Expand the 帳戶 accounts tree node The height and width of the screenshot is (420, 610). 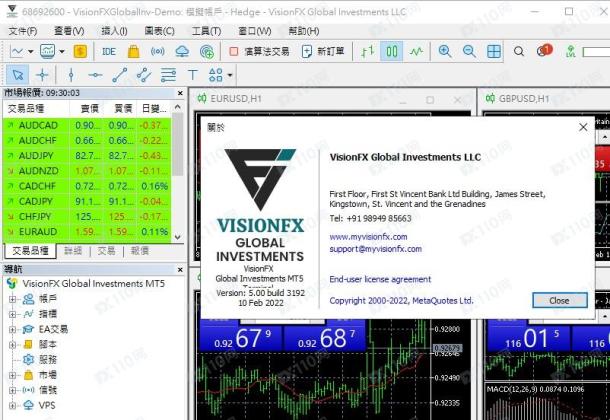(x=12, y=299)
